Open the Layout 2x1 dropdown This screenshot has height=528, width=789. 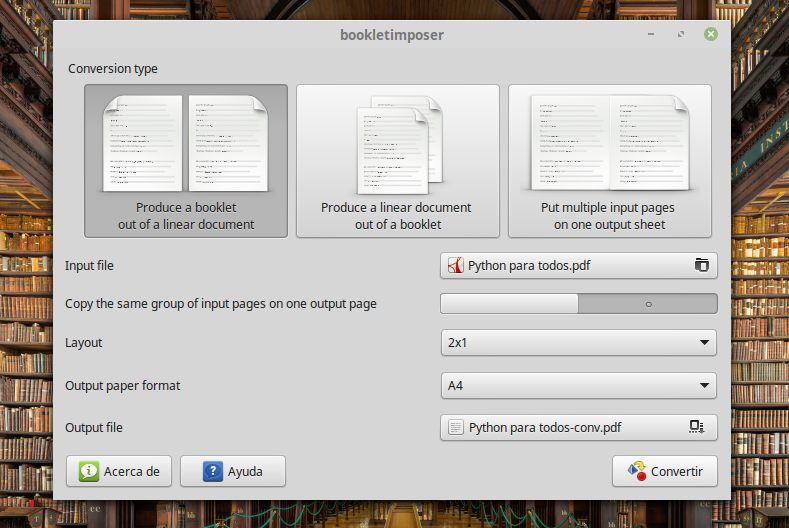[x=578, y=343]
